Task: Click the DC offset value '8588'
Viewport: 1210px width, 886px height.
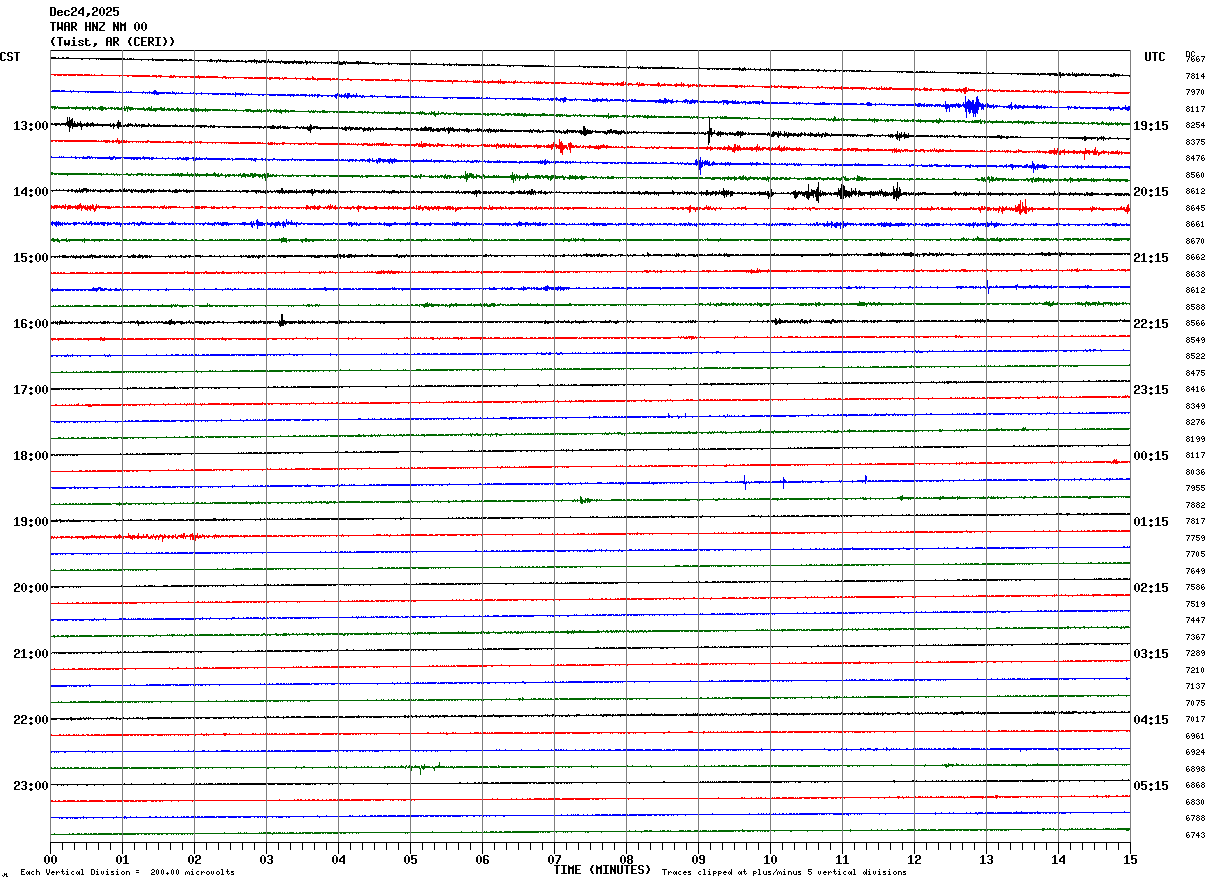Action: click(x=1195, y=307)
